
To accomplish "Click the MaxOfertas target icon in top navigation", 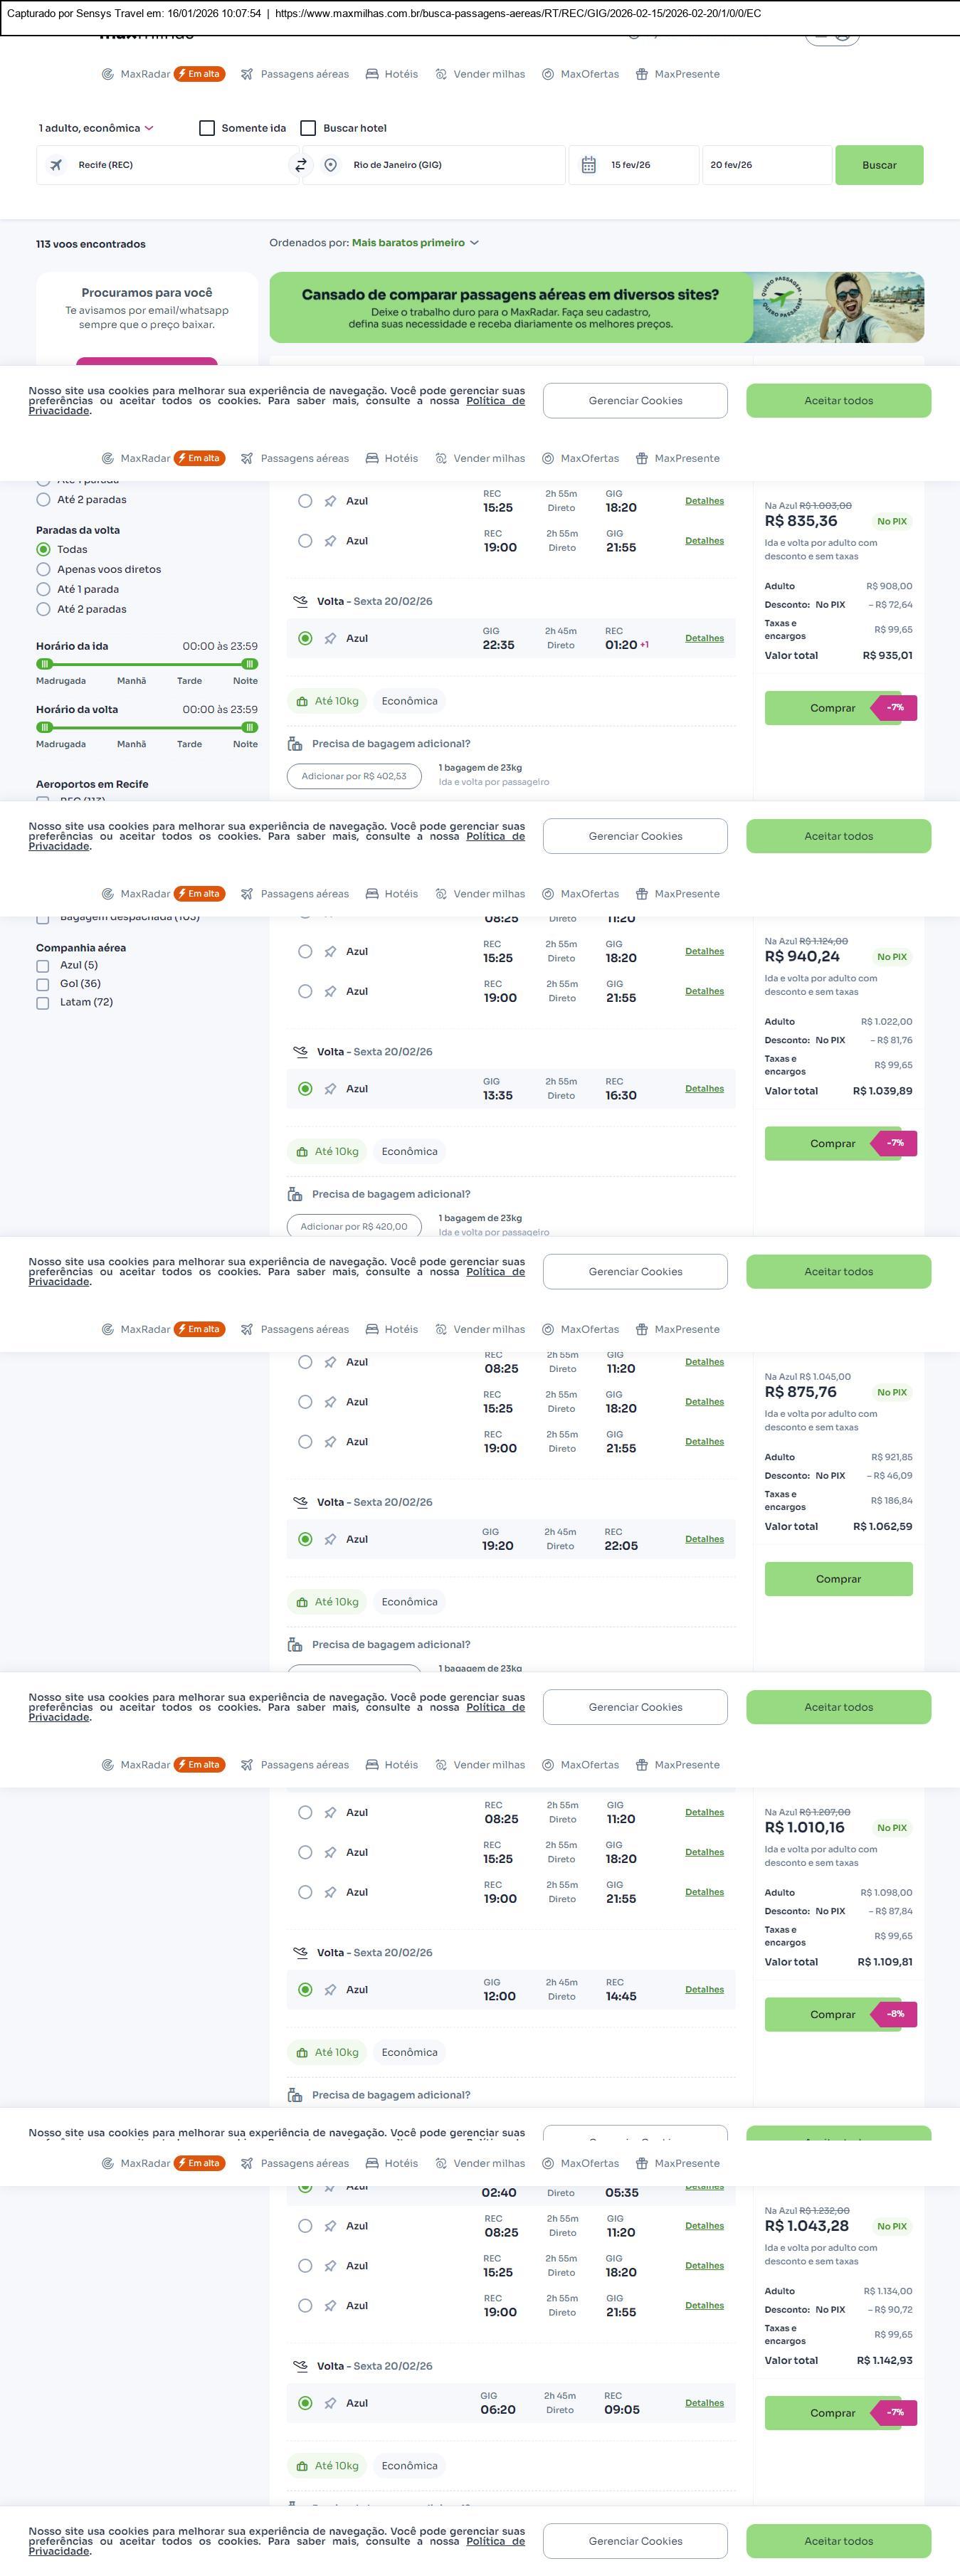I will coord(548,74).
